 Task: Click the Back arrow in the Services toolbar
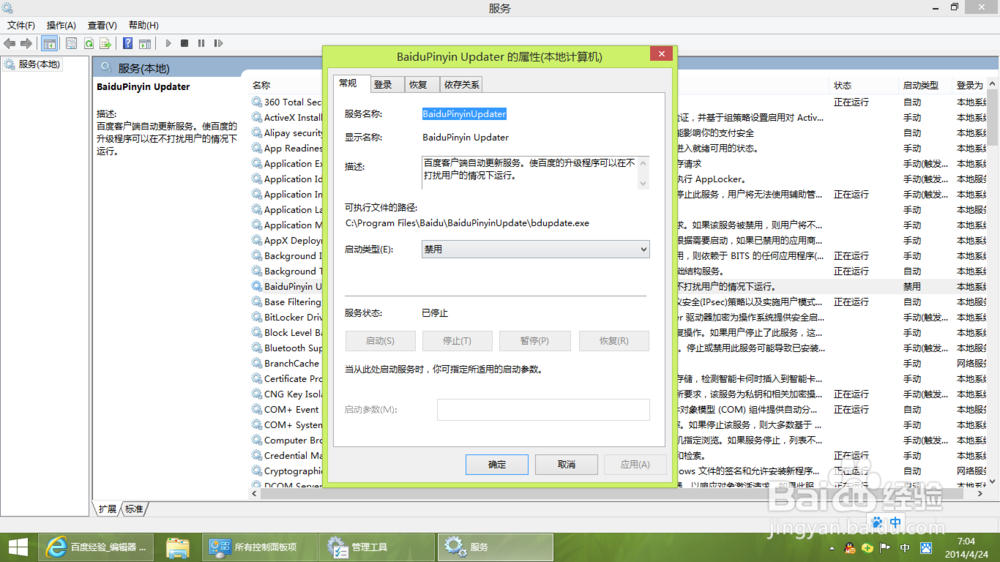click(10, 43)
